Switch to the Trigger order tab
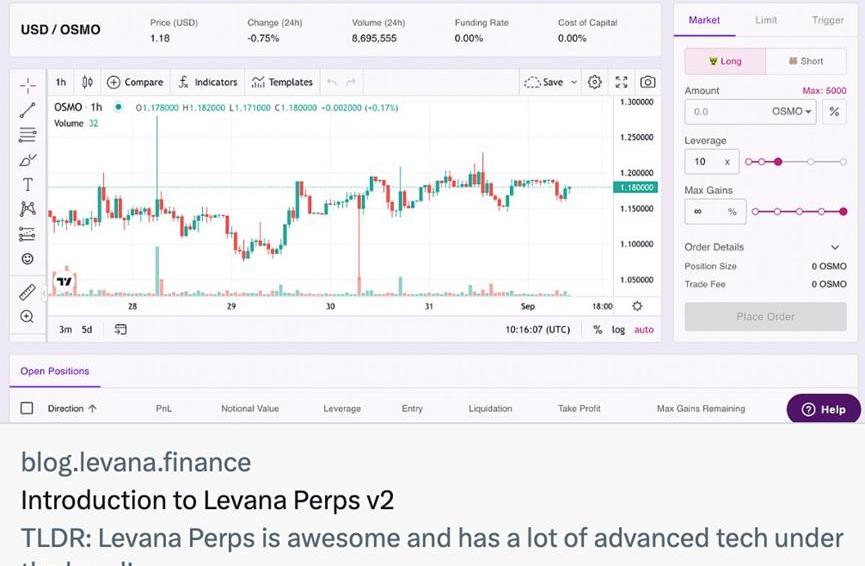The image size is (865, 566). point(827,20)
